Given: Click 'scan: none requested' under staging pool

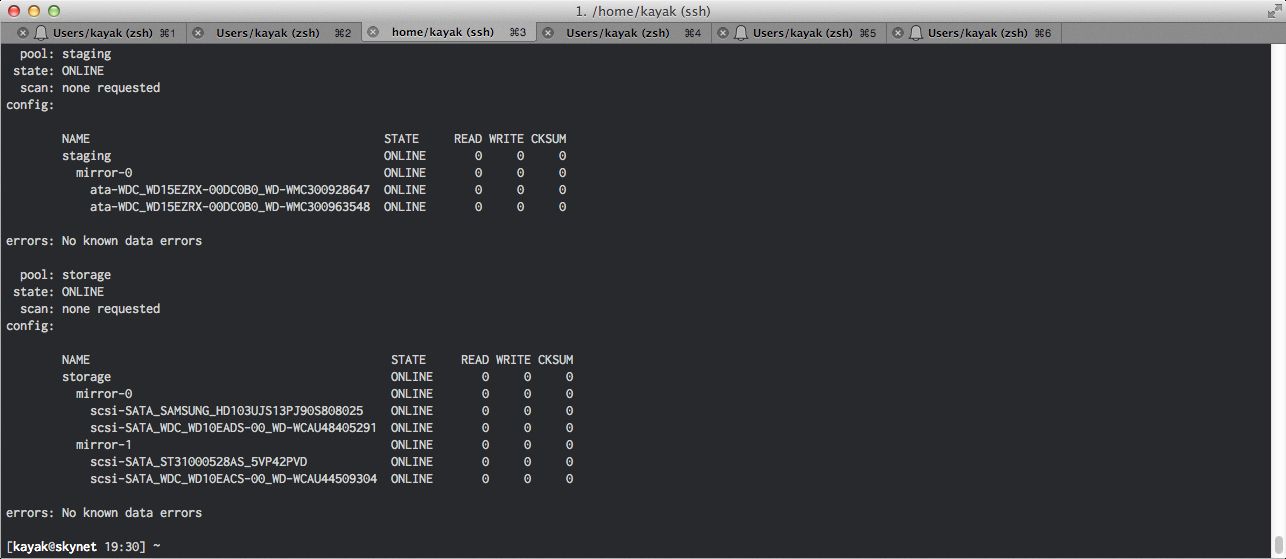Looking at the screenshot, I should (x=90, y=88).
